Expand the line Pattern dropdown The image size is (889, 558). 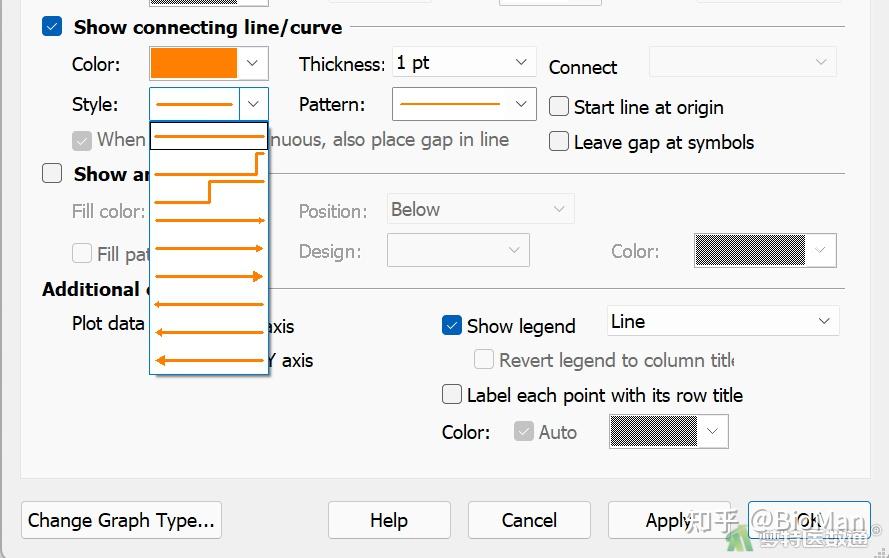(x=464, y=103)
